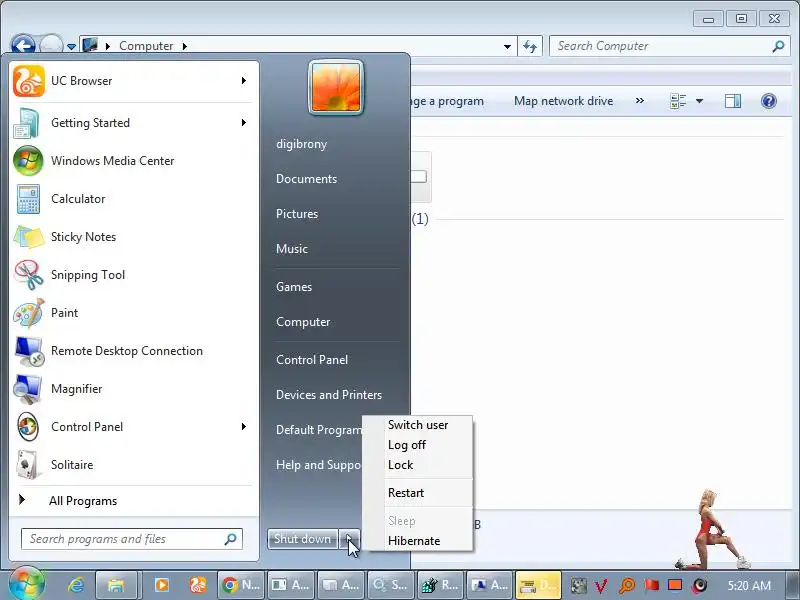Launch Windows Media Player from taskbar
800x600 pixels.
click(x=161, y=585)
